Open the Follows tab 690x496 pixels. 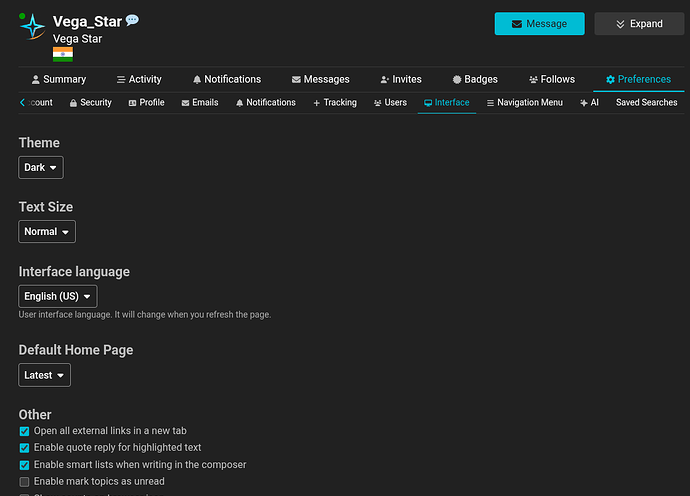[x=551, y=79]
